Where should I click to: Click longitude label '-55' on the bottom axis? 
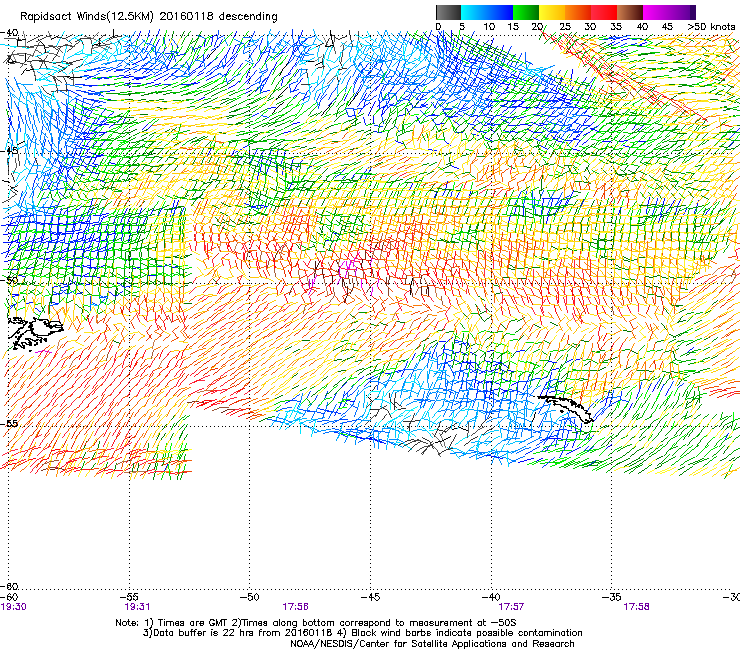pos(129,597)
